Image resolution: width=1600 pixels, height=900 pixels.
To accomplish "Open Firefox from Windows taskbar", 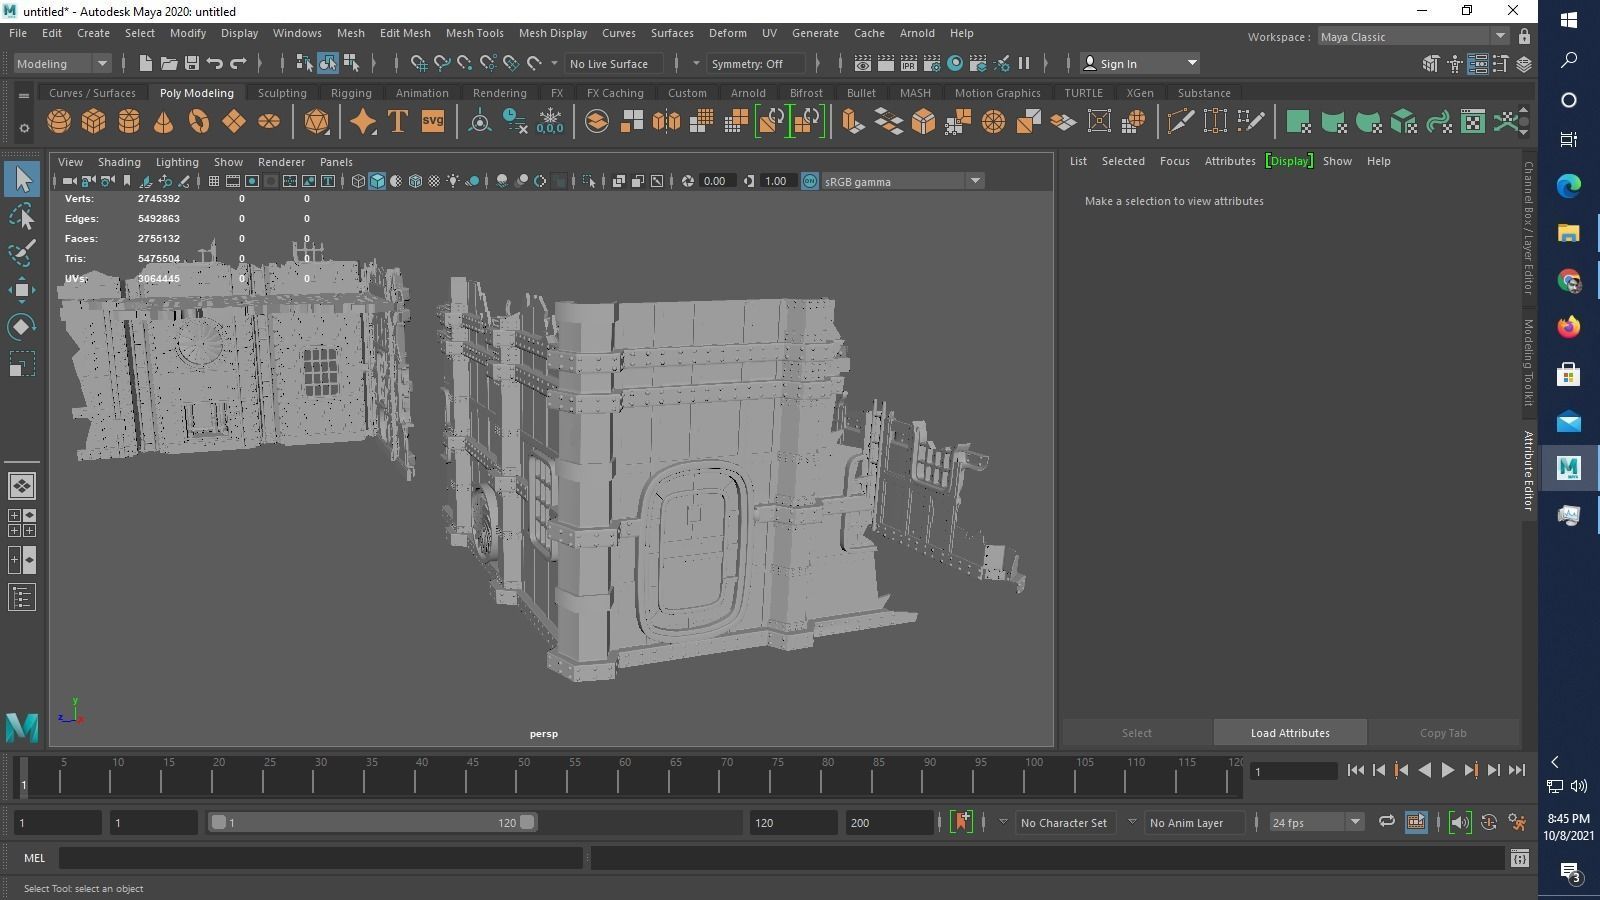I will click(x=1568, y=327).
